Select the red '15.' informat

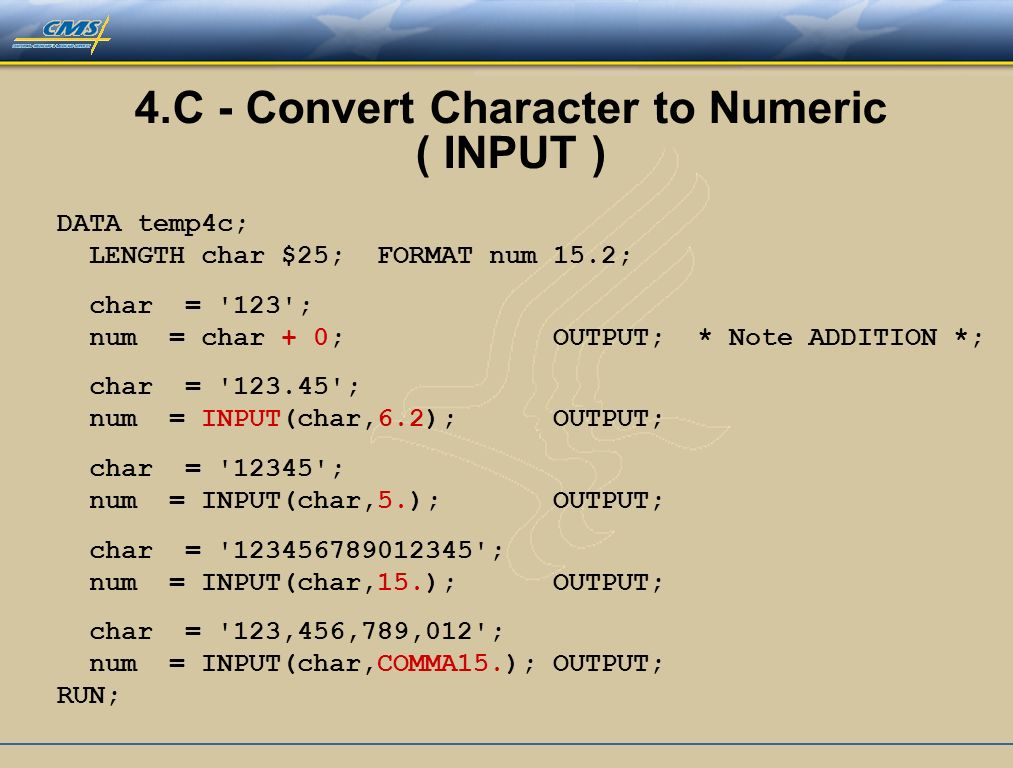(x=401, y=582)
